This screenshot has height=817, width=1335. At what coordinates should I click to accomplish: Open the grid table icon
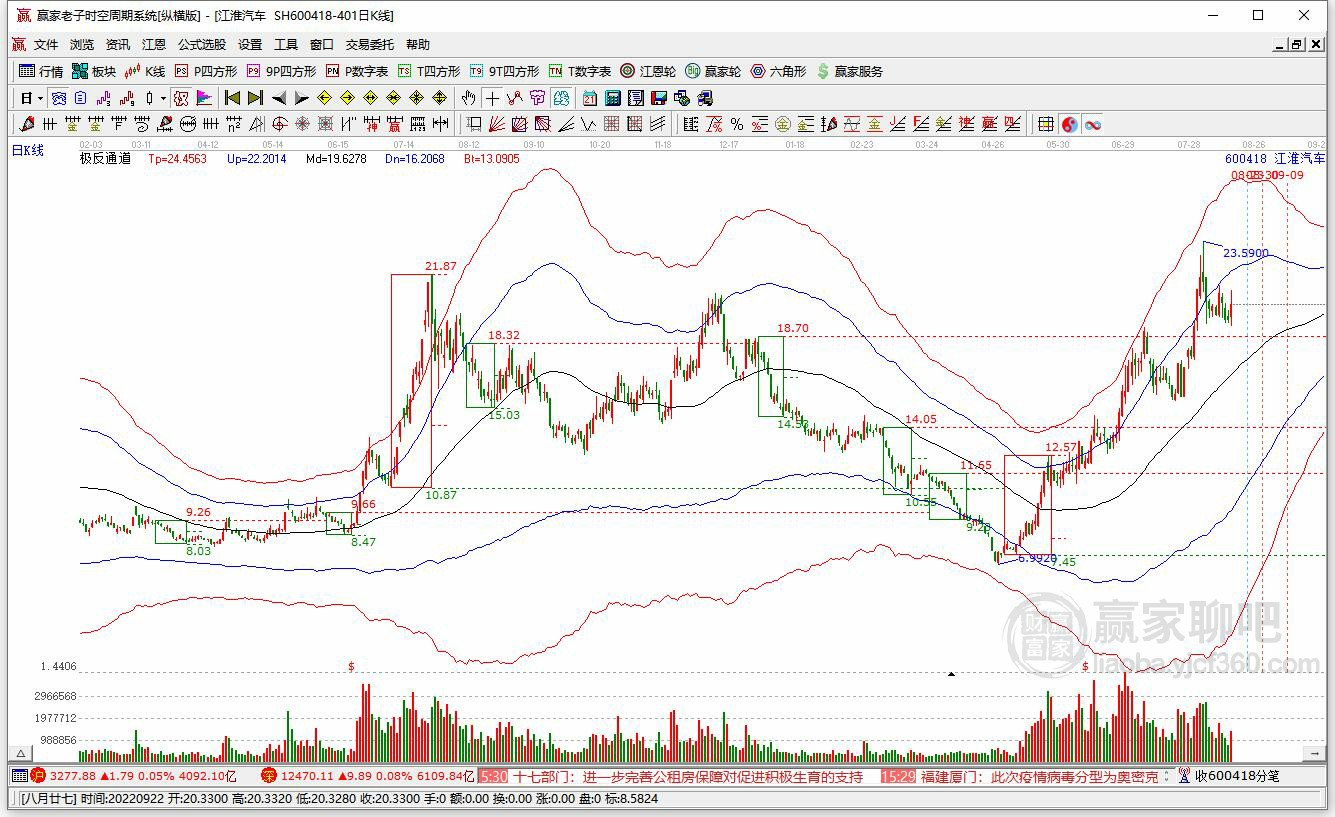(x=1046, y=124)
